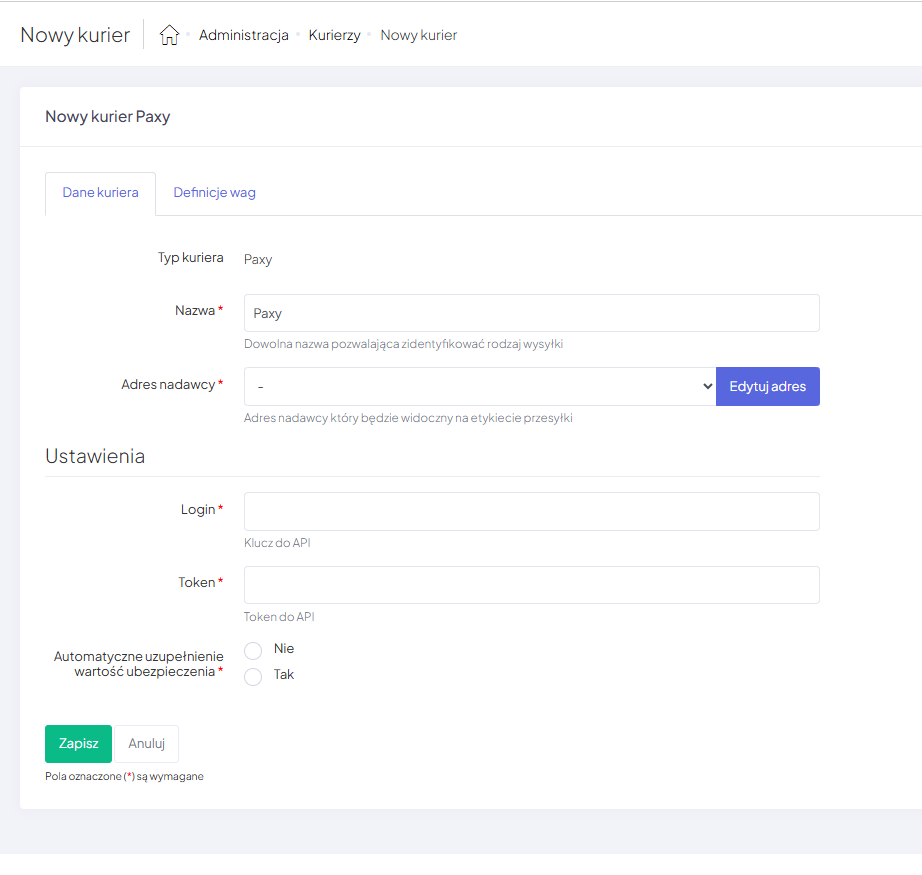
Task: Open the Definicje wag tab
Action: 214,193
